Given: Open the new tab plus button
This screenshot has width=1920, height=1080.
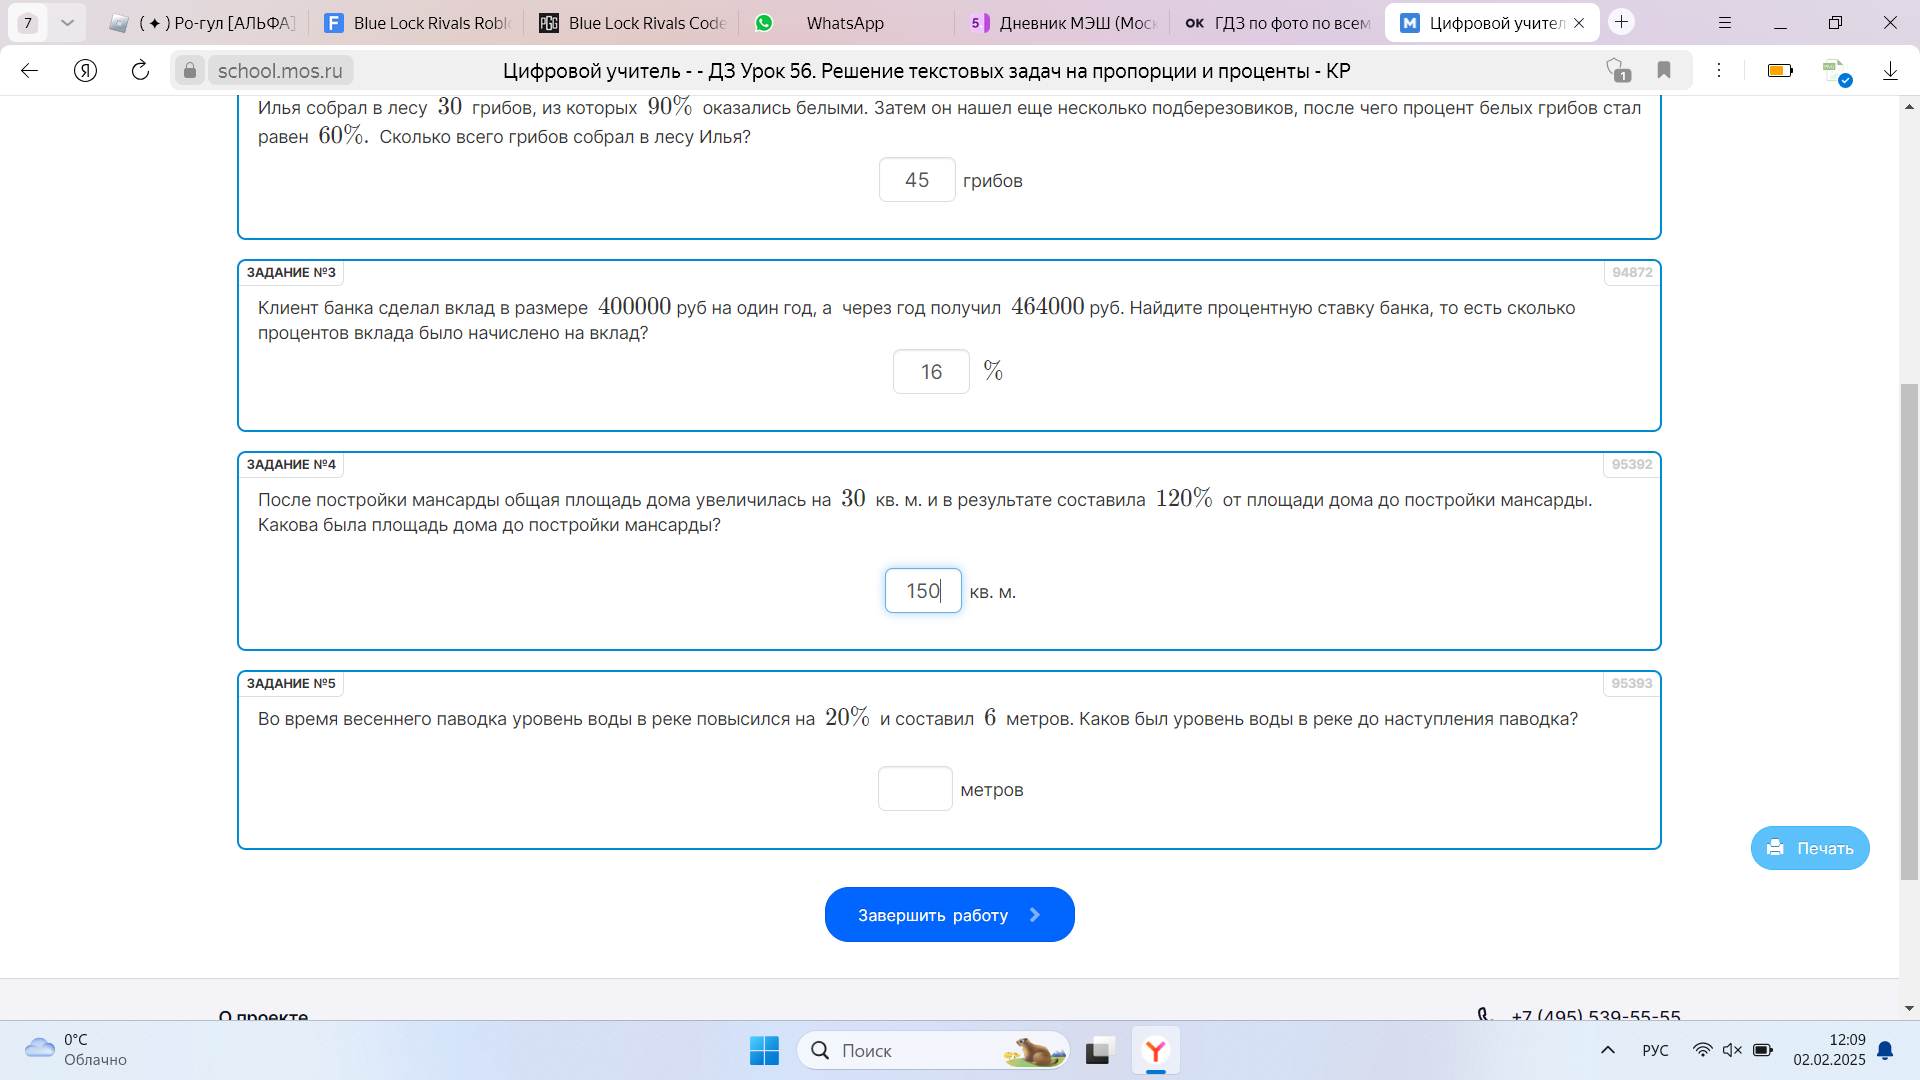Looking at the screenshot, I should pos(1622,22).
